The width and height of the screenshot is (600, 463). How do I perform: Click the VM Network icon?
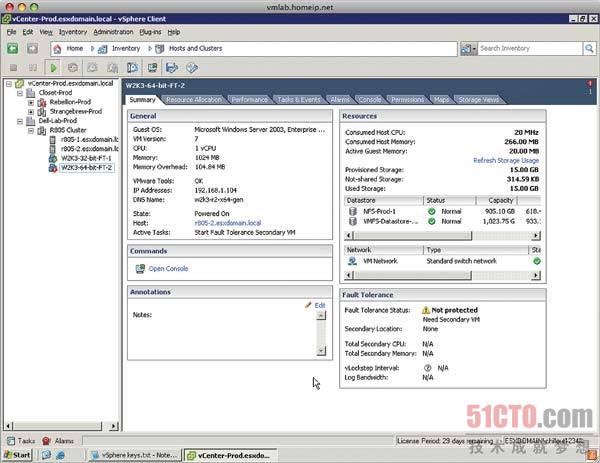point(352,261)
